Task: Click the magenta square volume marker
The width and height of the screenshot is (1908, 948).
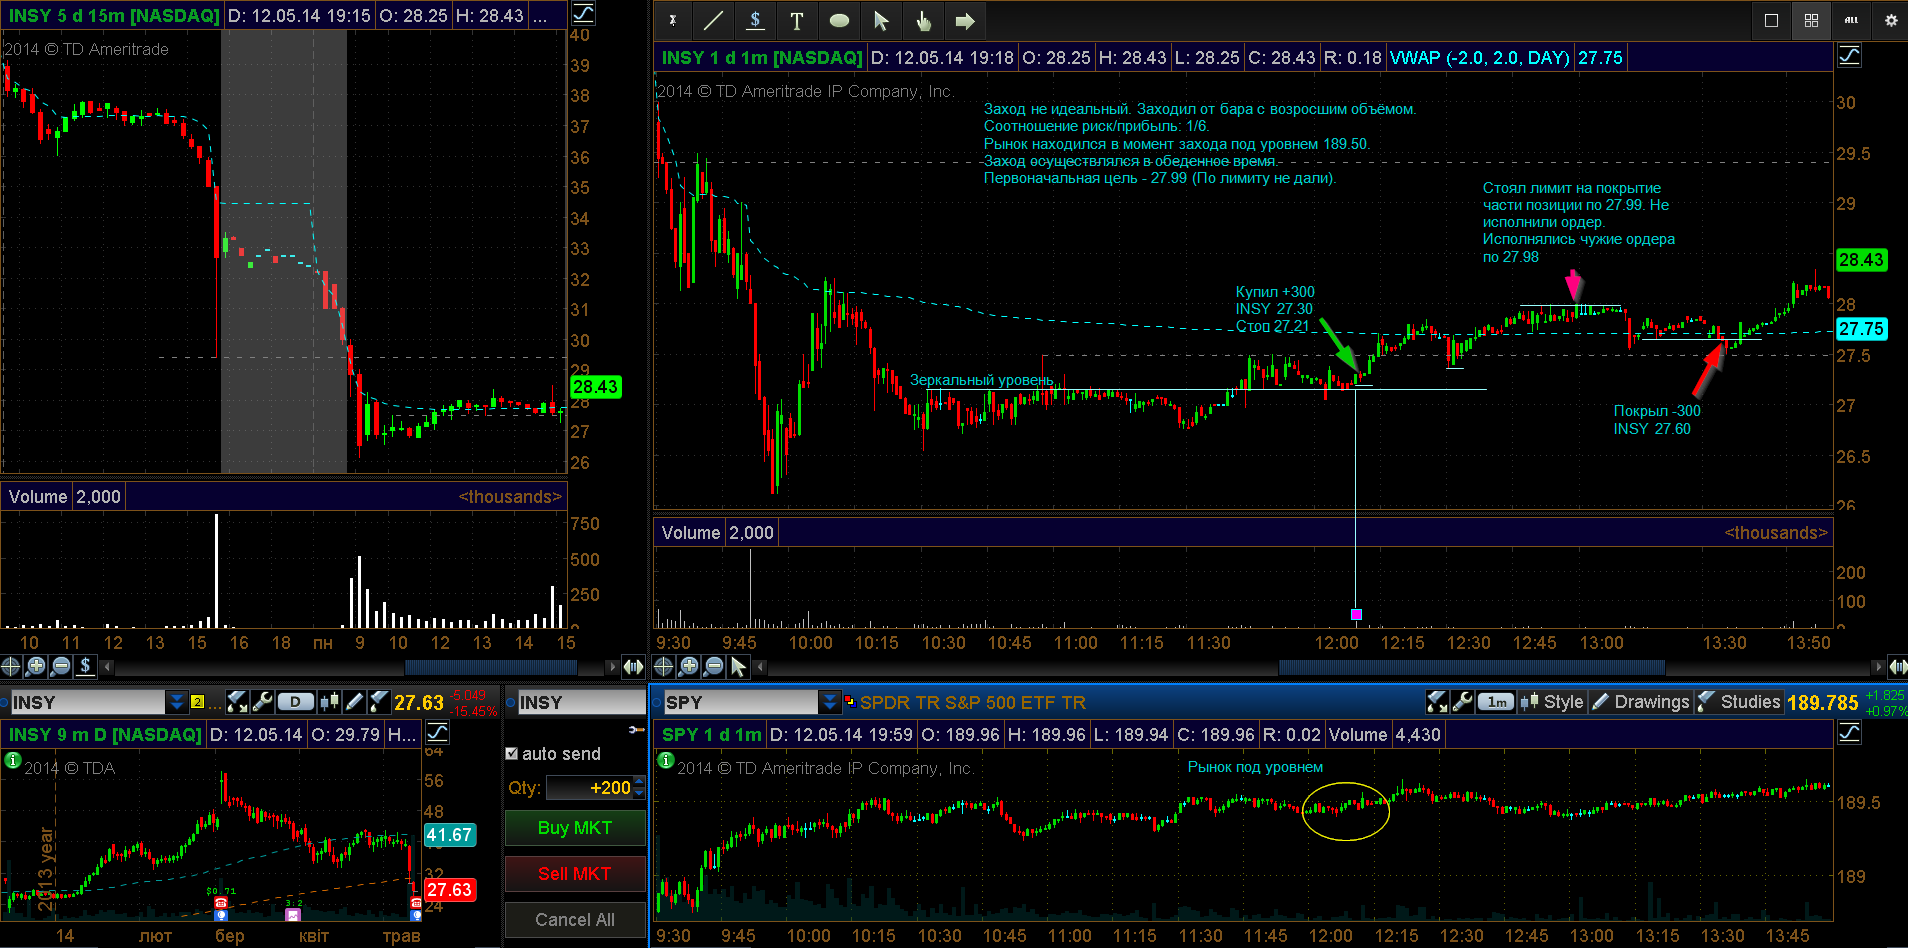Action: pos(1356,615)
